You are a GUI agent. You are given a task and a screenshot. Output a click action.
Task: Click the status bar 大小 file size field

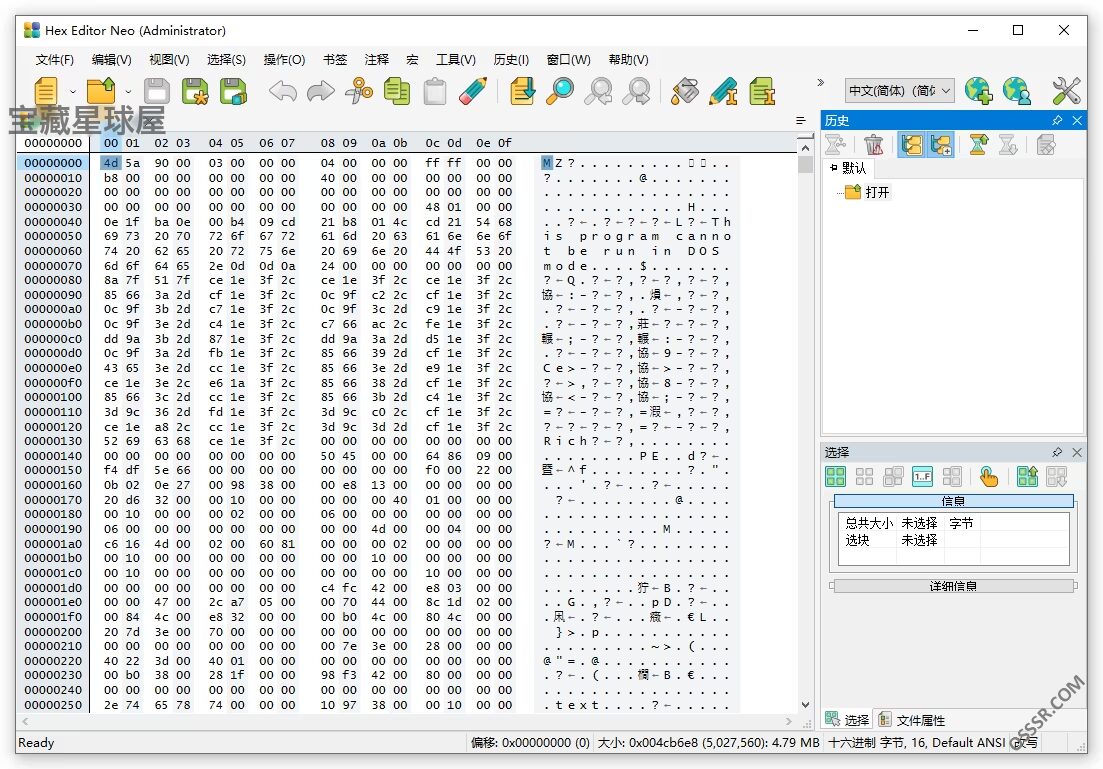click(708, 743)
